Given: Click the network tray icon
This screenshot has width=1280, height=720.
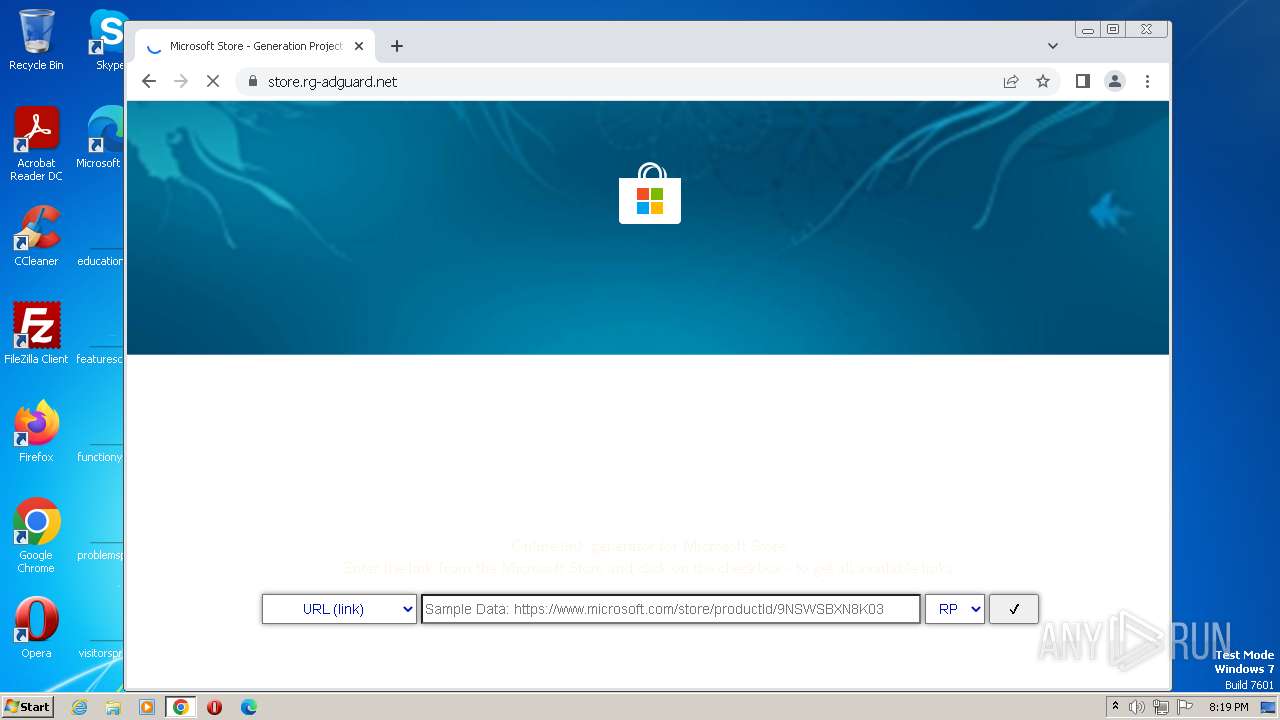Looking at the screenshot, I should 1161,707.
